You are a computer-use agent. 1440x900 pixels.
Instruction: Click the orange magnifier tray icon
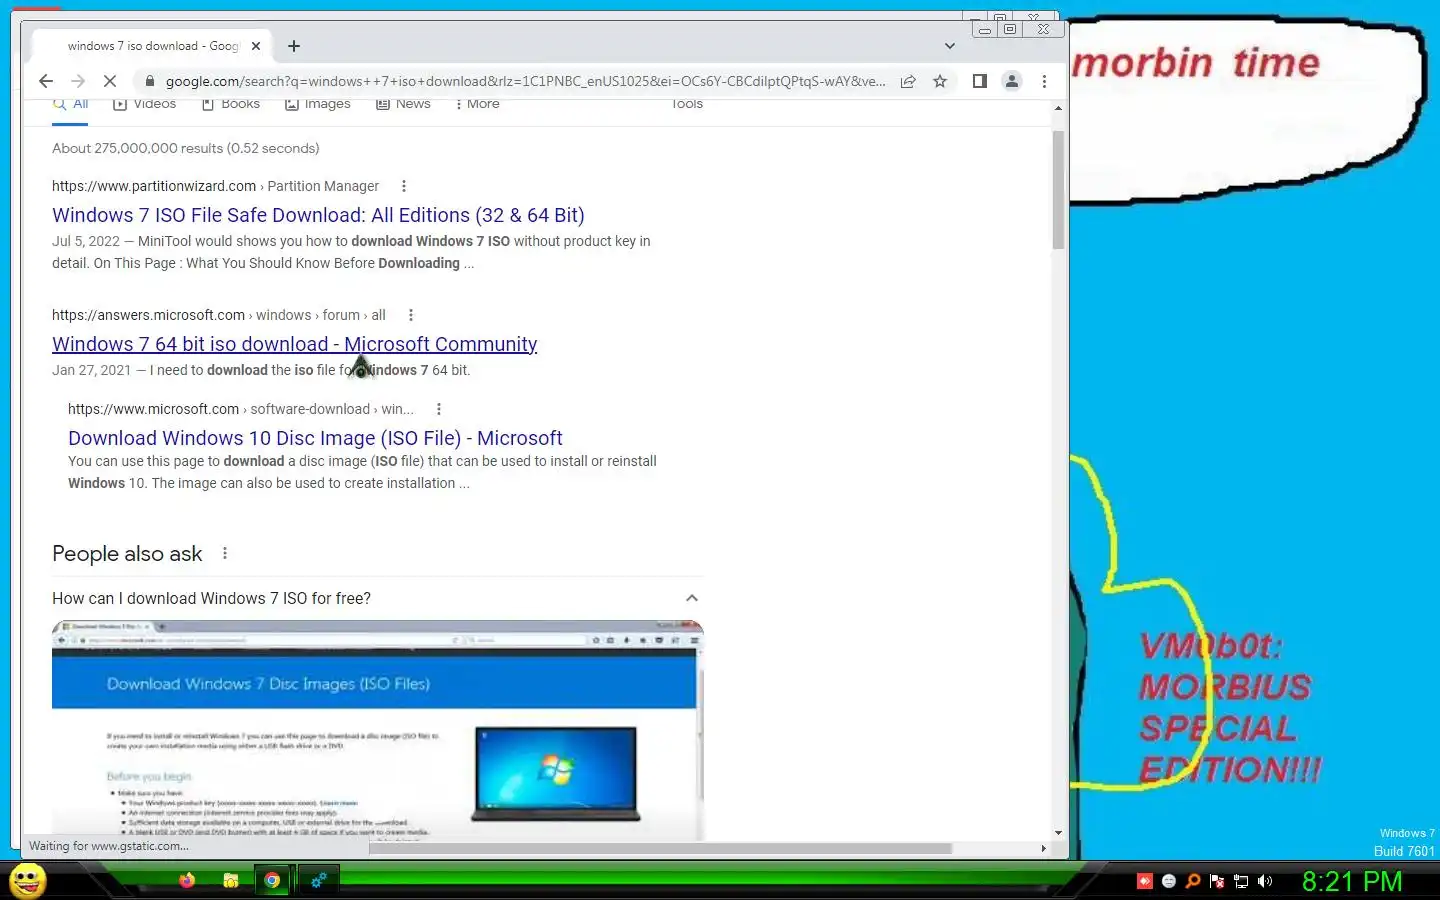point(1193,881)
